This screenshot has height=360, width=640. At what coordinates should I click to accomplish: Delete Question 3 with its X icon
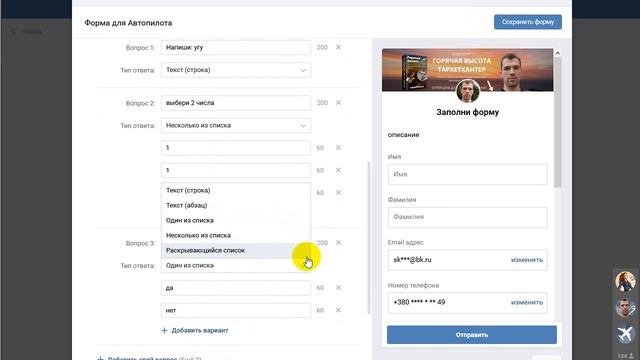pos(338,243)
